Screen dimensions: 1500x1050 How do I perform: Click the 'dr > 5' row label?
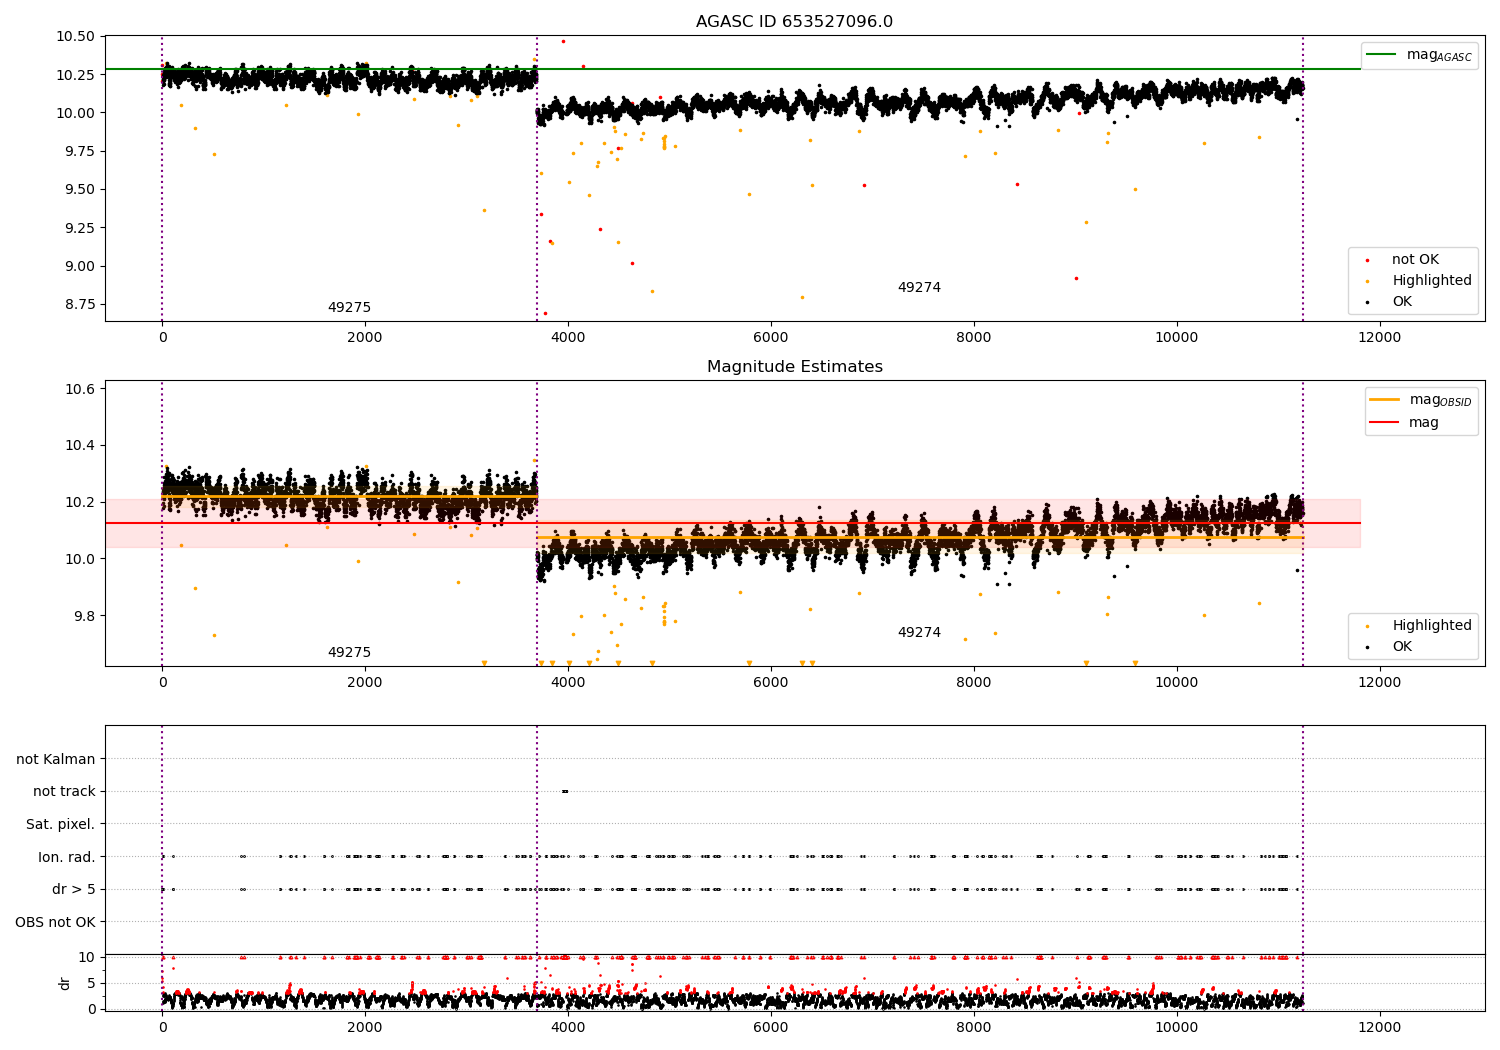[74, 889]
